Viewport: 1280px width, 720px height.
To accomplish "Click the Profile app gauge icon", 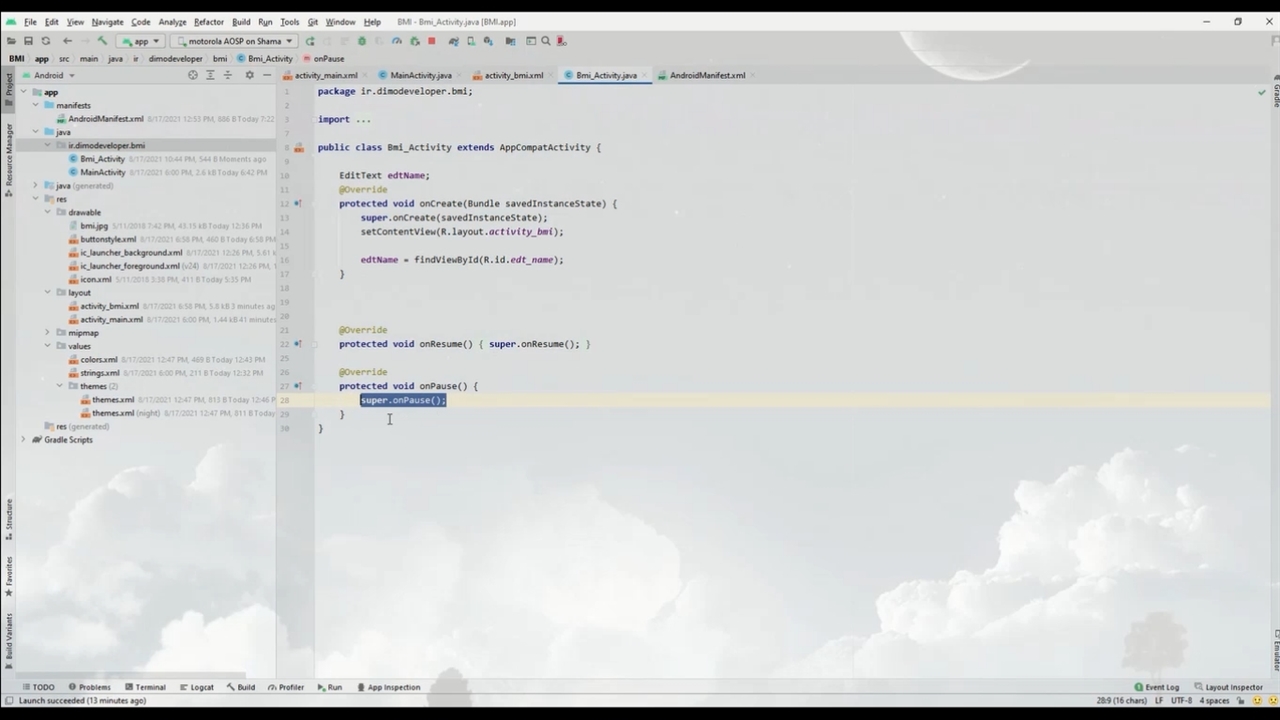I will pos(397,41).
